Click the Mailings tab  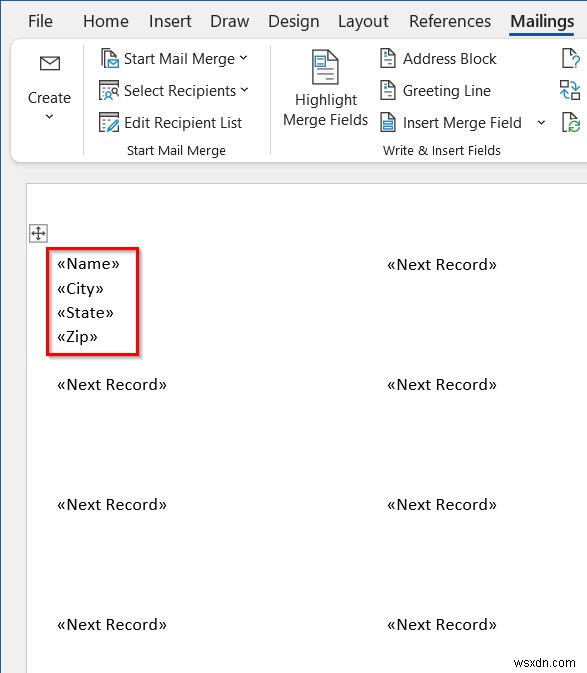point(542,21)
